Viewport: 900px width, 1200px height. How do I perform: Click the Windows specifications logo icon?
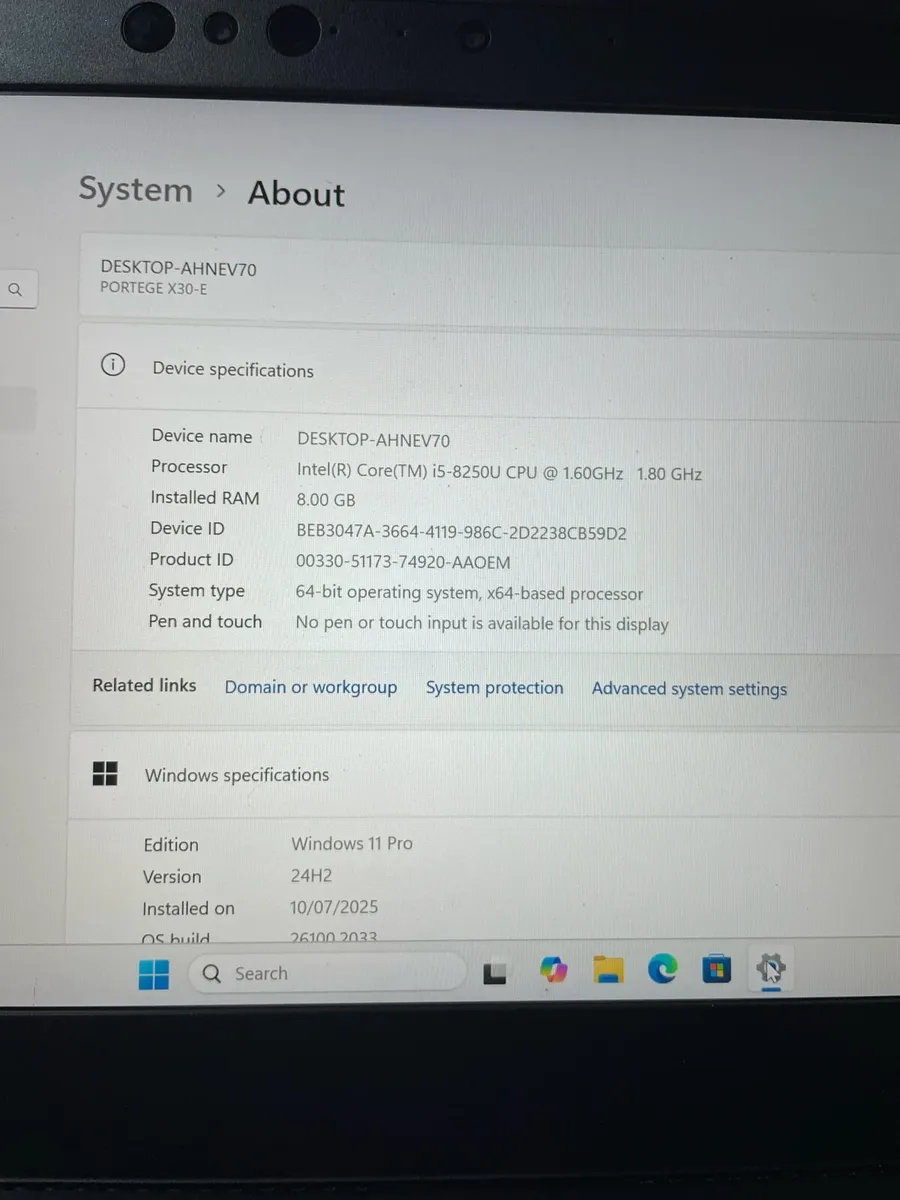tap(105, 773)
